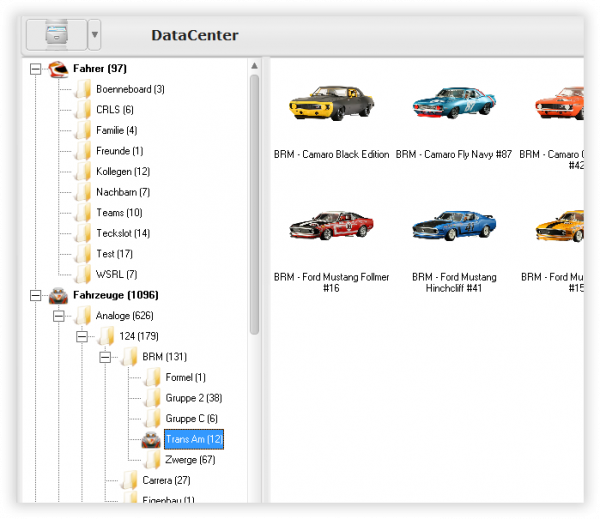Click the Test folder icon
Screen dimensions: 600x519
(83, 254)
